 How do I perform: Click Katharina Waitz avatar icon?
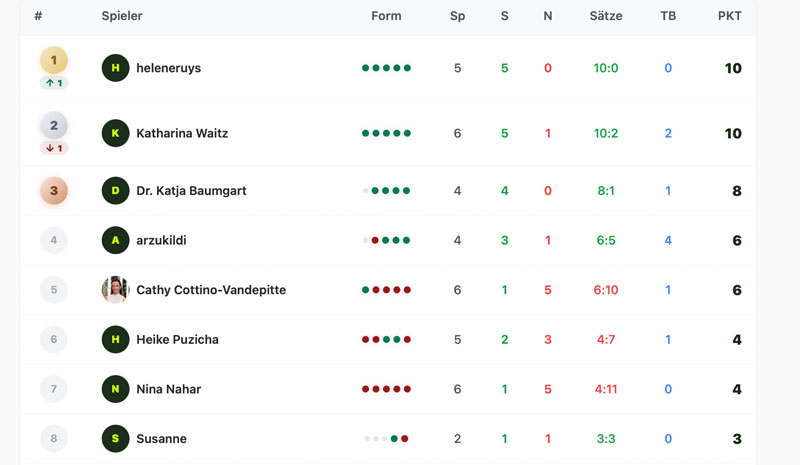tap(115, 133)
